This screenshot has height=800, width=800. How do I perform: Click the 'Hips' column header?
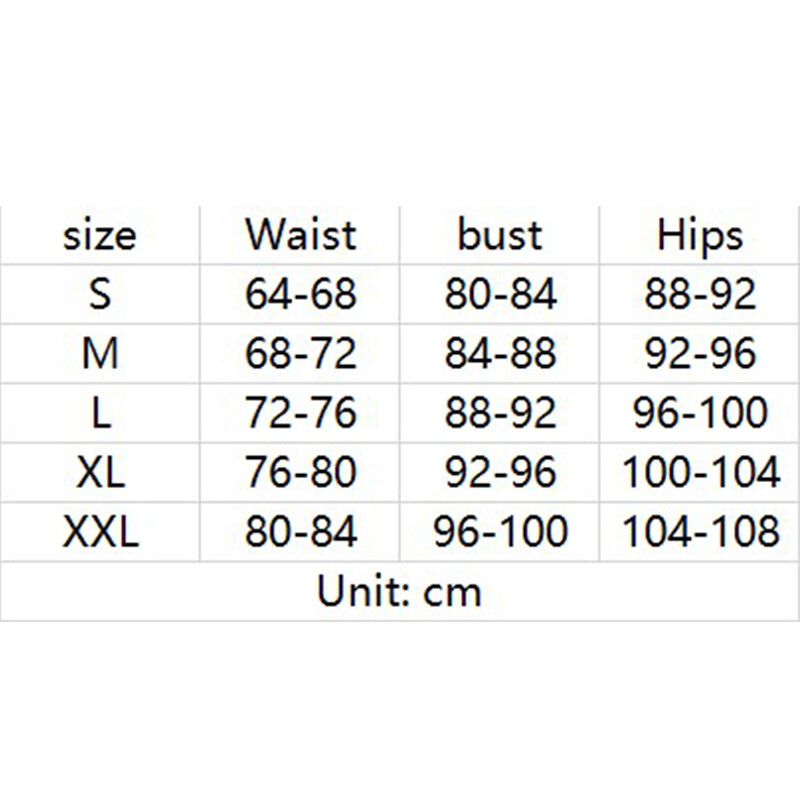tap(699, 235)
